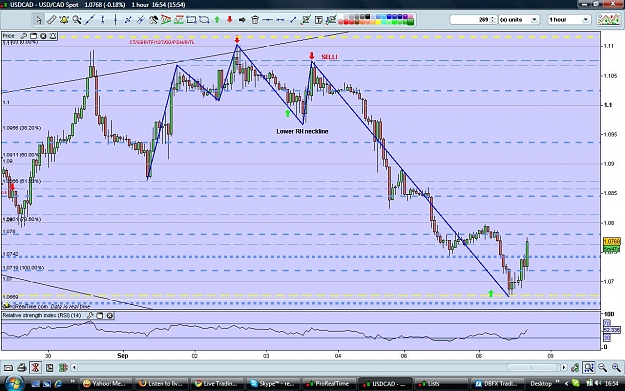Switch to the Listen to live taskbar button

(x=161, y=384)
